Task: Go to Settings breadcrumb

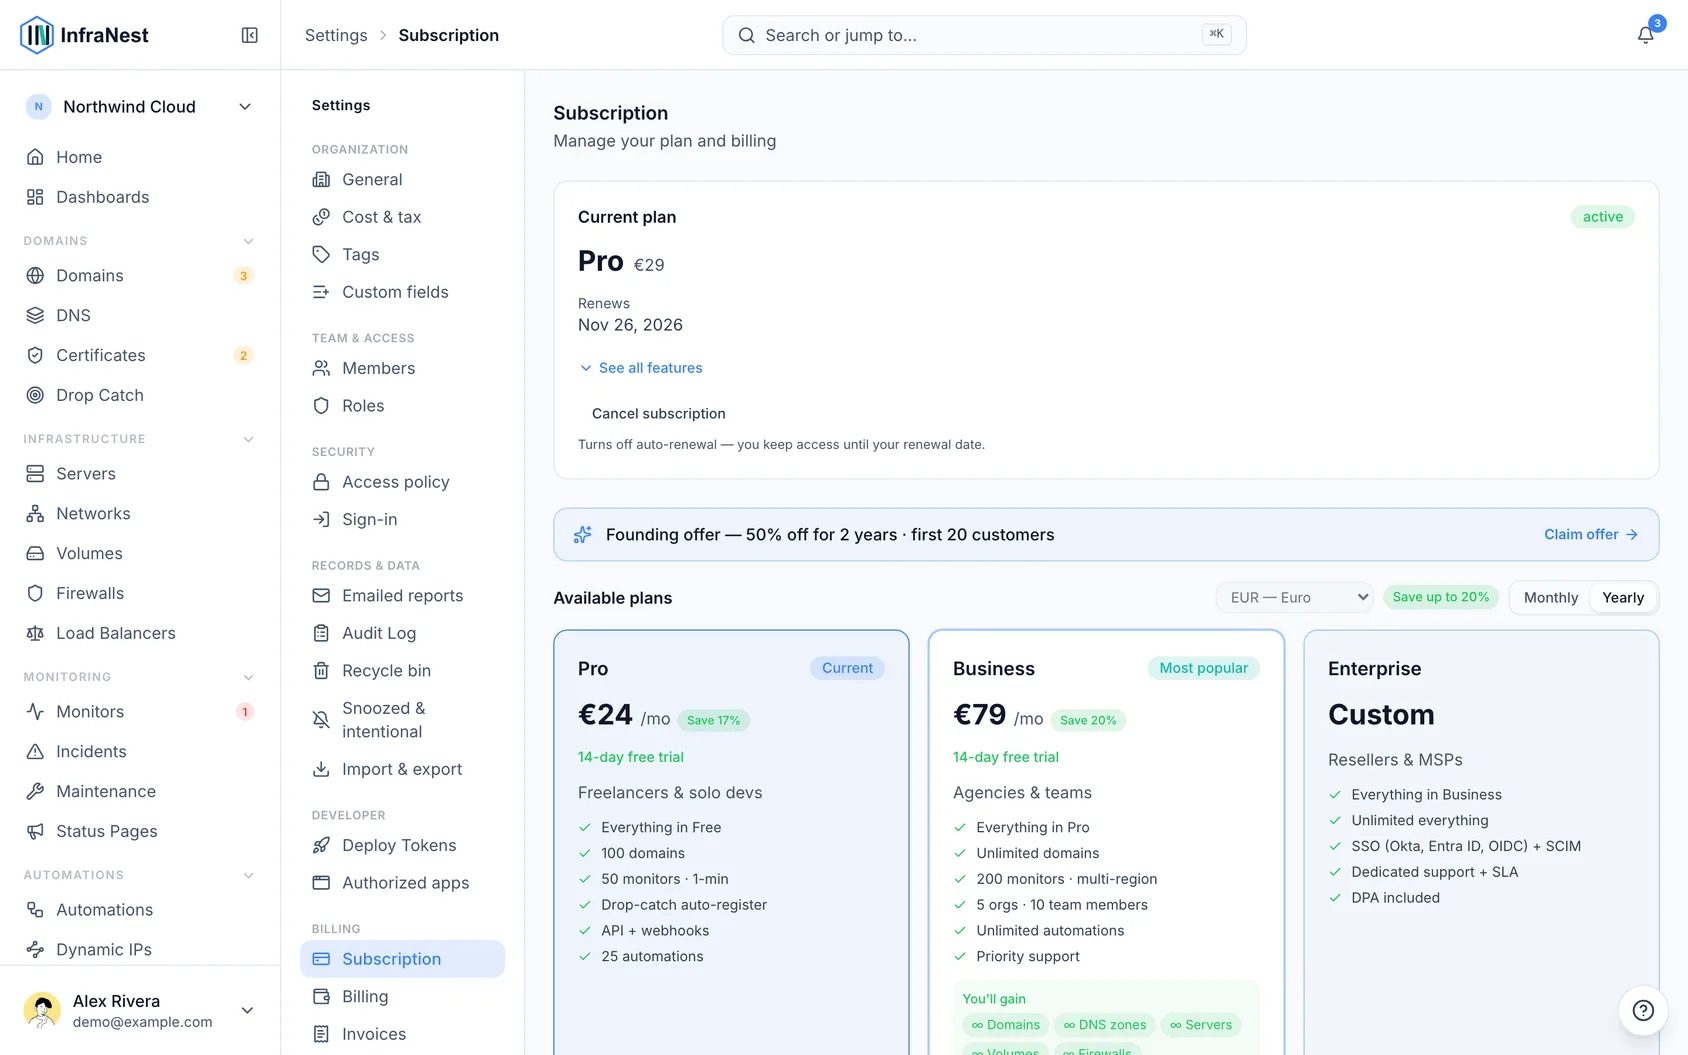Action: (x=336, y=35)
